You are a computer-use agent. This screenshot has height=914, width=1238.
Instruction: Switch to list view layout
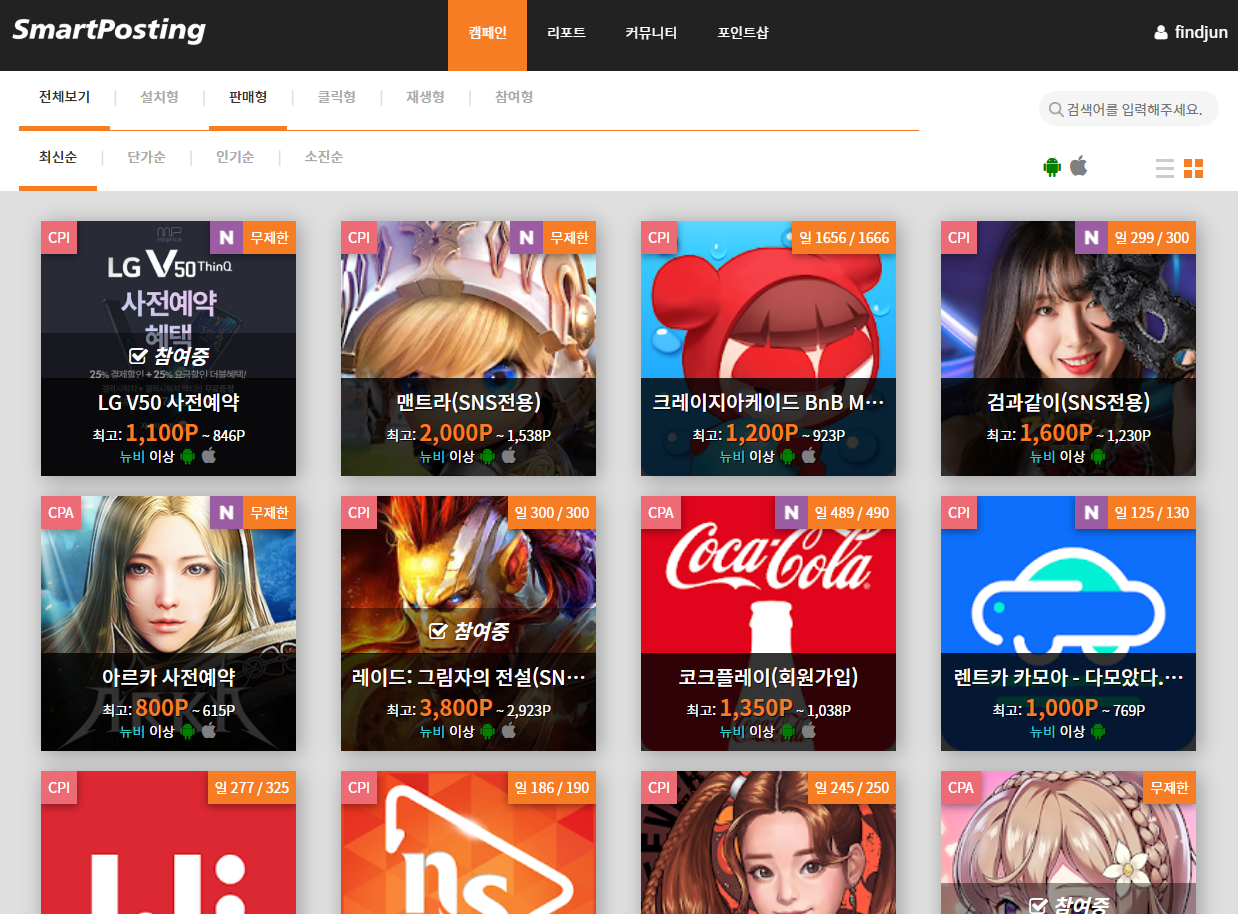(x=1165, y=168)
